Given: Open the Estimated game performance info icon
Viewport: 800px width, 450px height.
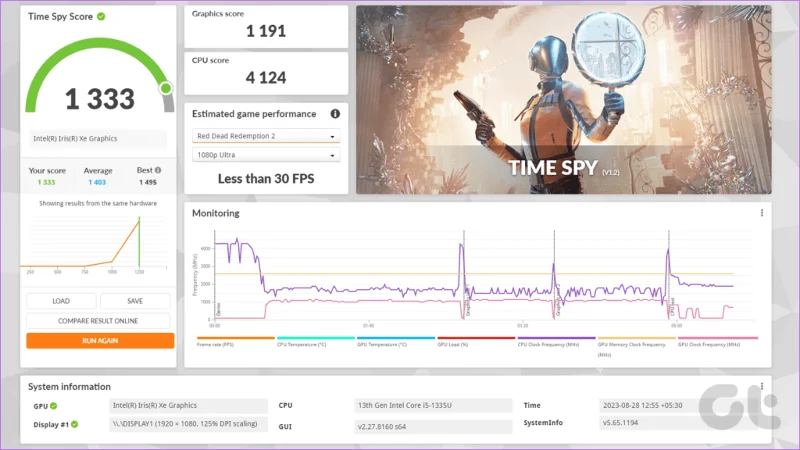Looking at the screenshot, I should (x=335, y=114).
